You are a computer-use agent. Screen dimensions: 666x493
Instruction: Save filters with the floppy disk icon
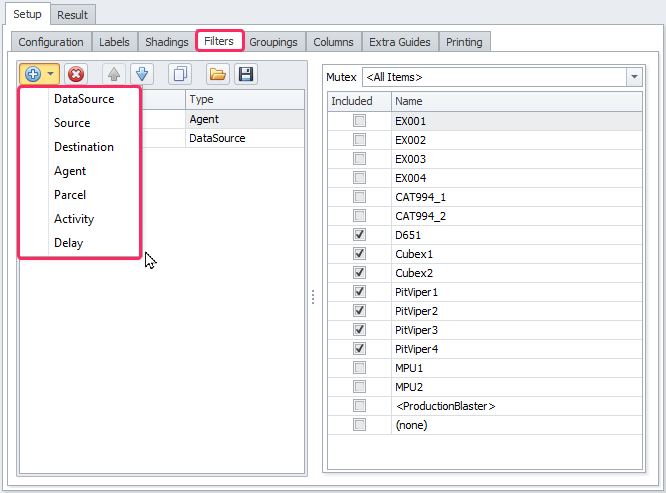pos(244,74)
